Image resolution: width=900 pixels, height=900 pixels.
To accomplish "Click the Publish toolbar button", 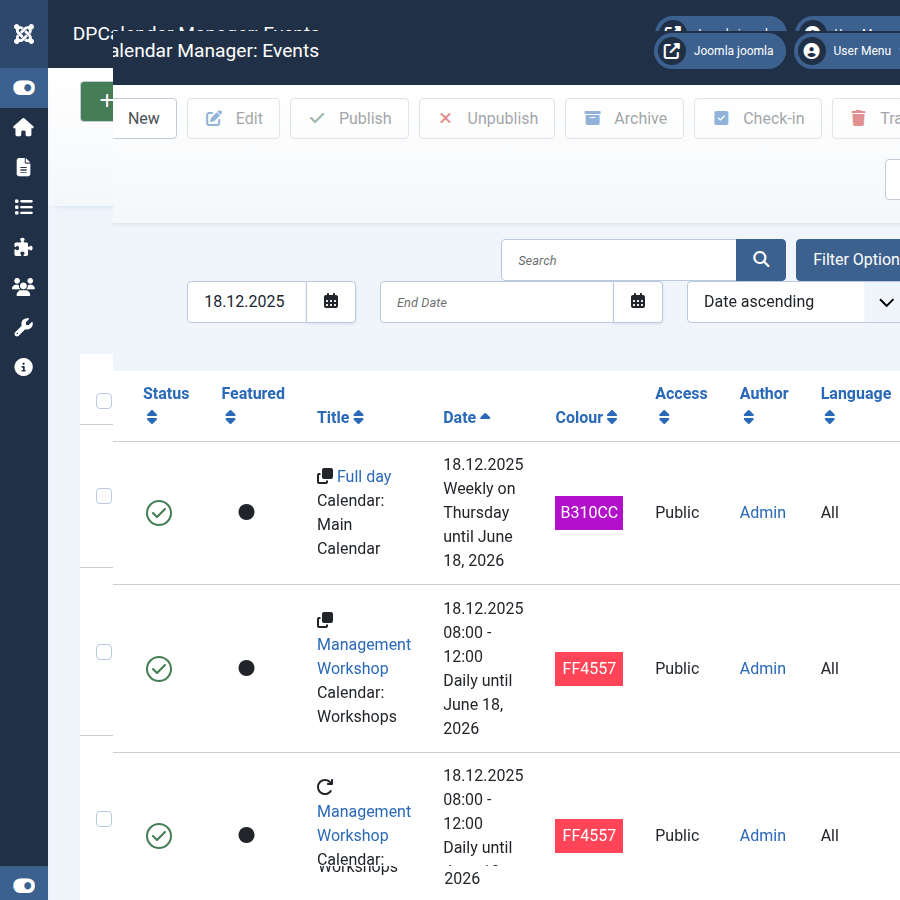I will [x=350, y=118].
